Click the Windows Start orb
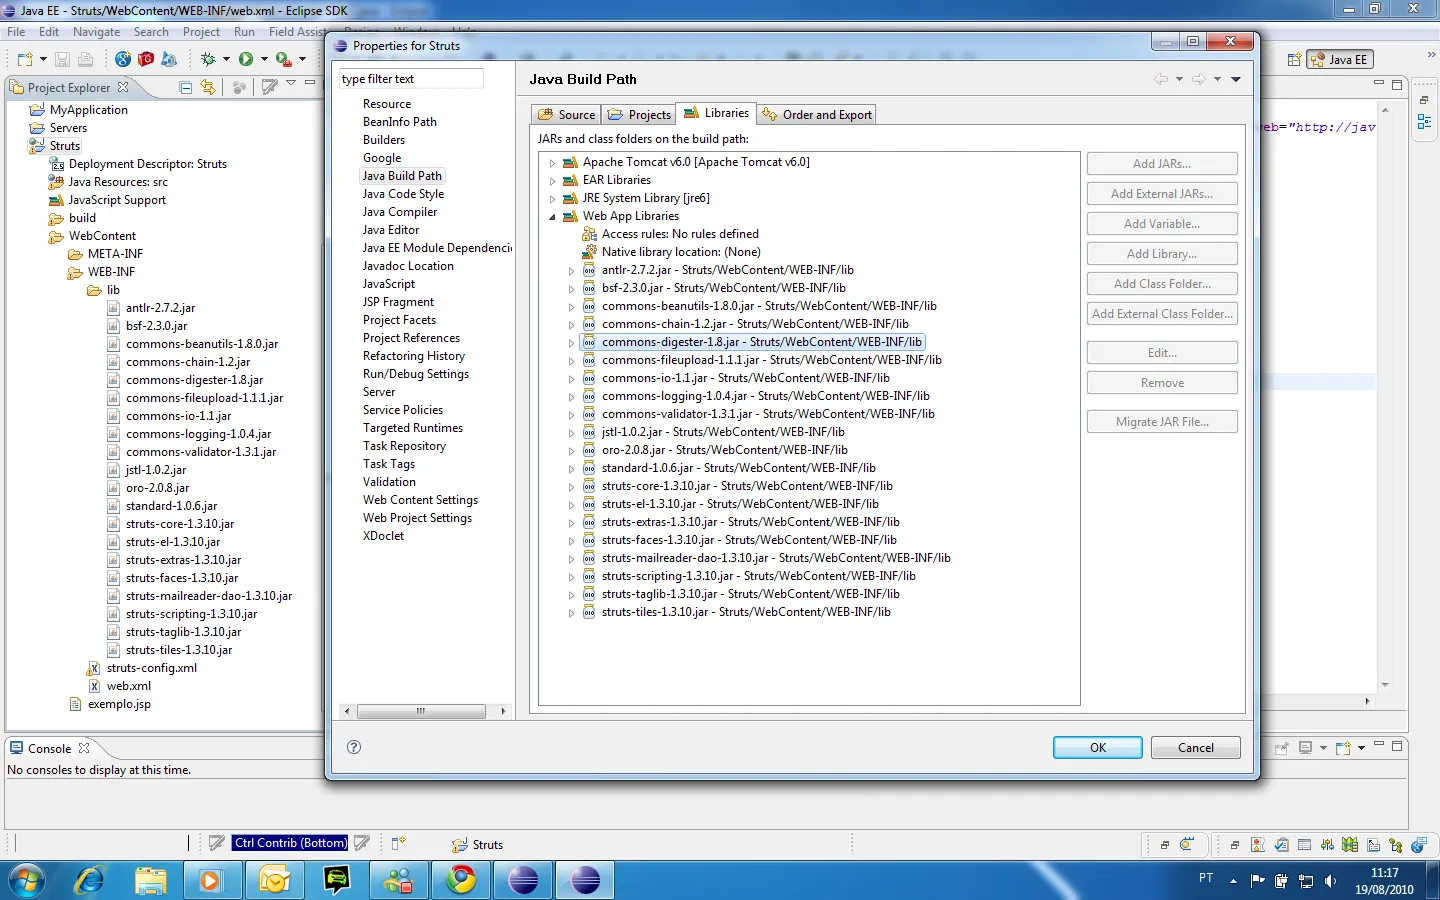 click(27, 880)
